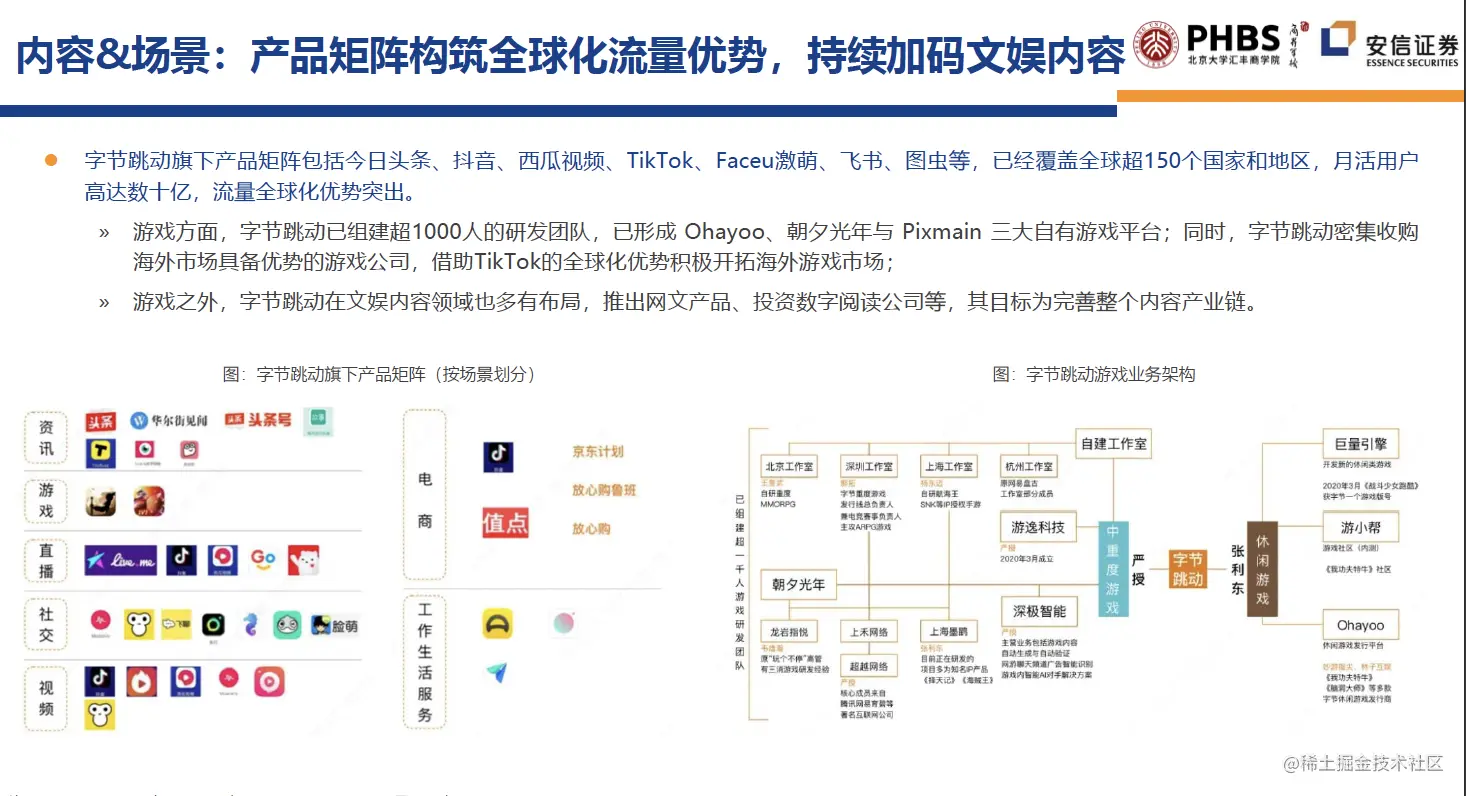Image resolution: width=1466 pixels, height=796 pixels.
Task: Click the orange flame play icon in 视频 row
Action: [142, 682]
